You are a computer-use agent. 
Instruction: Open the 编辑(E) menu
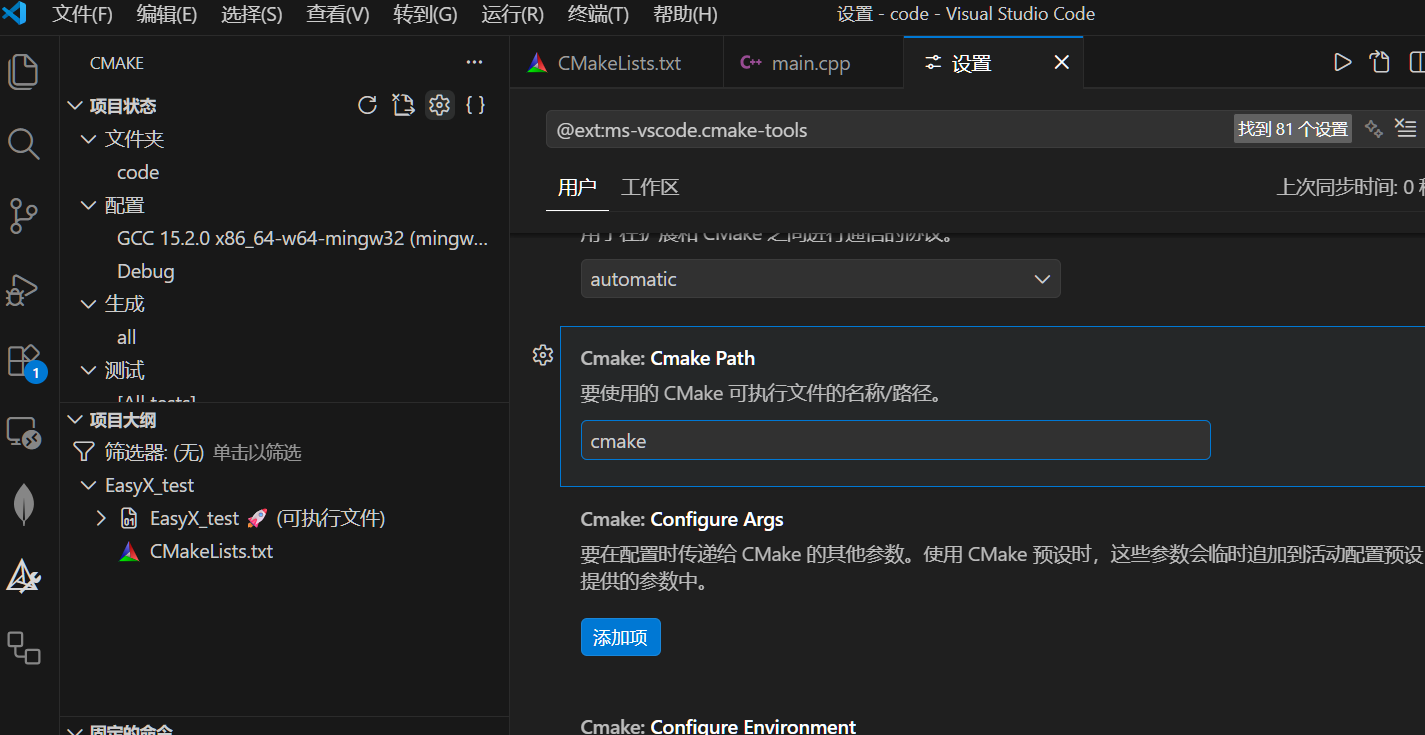[167, 14]
